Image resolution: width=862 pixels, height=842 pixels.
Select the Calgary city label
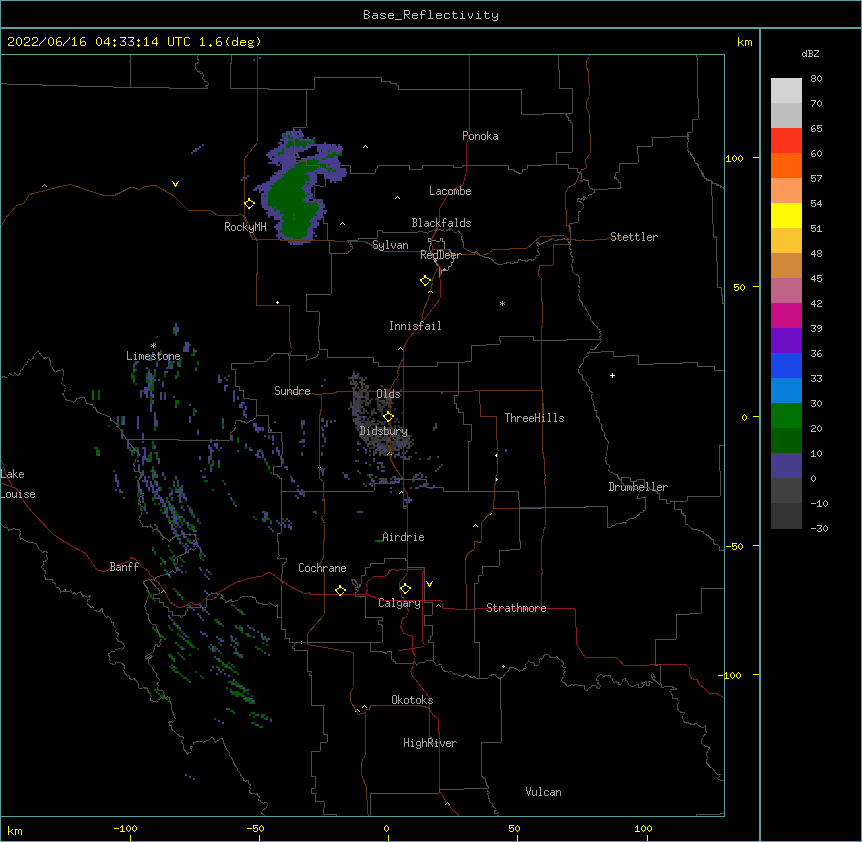(x=399, y=603)
